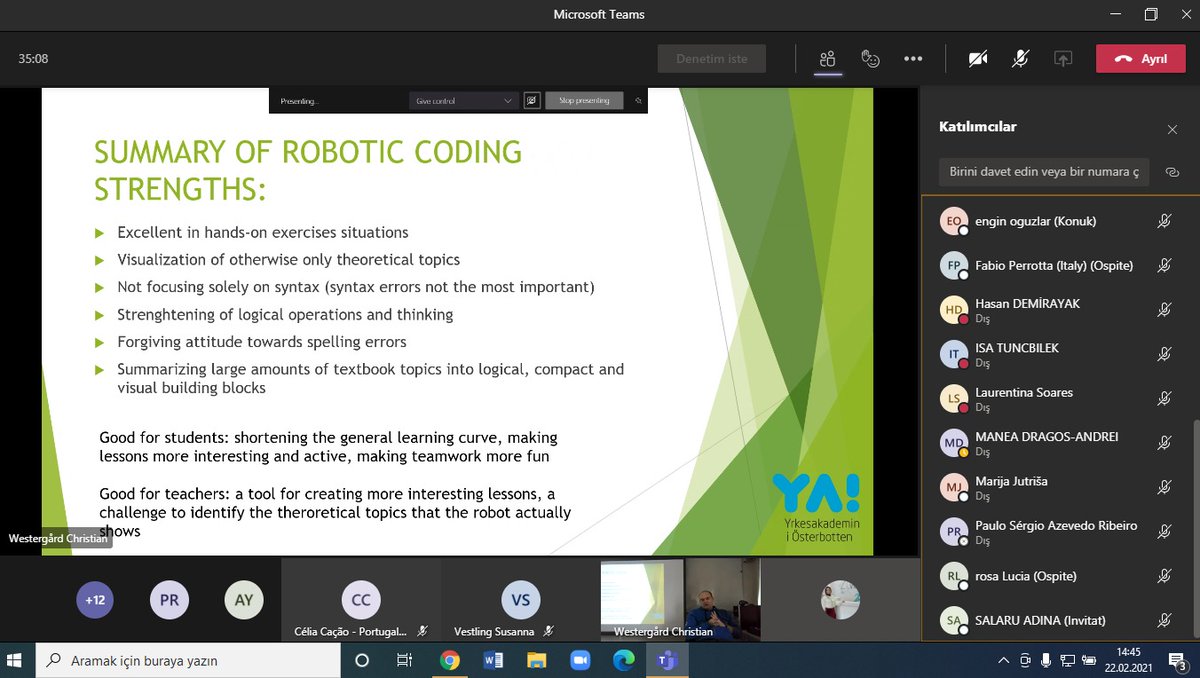Click mic icon for rosa Lucia

pyautogui.click(x=1164, y=576)
